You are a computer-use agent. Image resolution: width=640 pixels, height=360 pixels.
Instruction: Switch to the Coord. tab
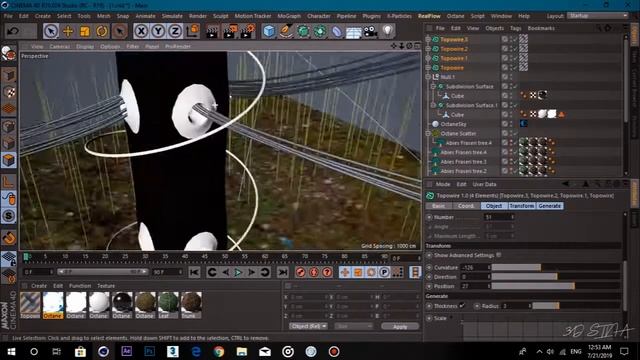(466, 206)
